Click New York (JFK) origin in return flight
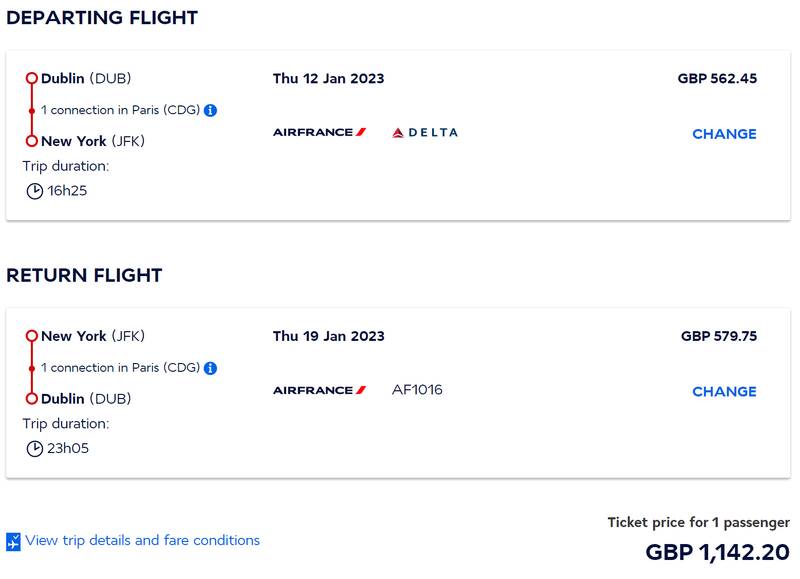Viewport: 800px width, 579px height. pyautogui.click(x=93, y=336)
